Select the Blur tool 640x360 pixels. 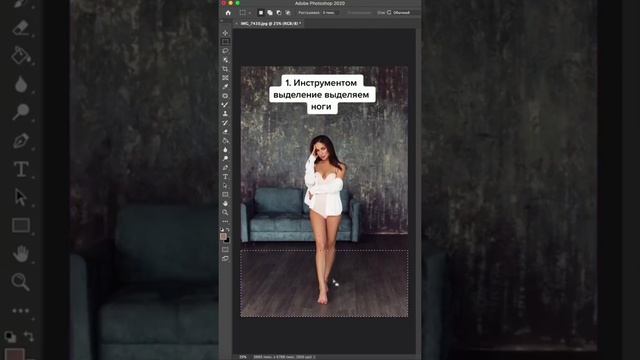tap(225, 150)
